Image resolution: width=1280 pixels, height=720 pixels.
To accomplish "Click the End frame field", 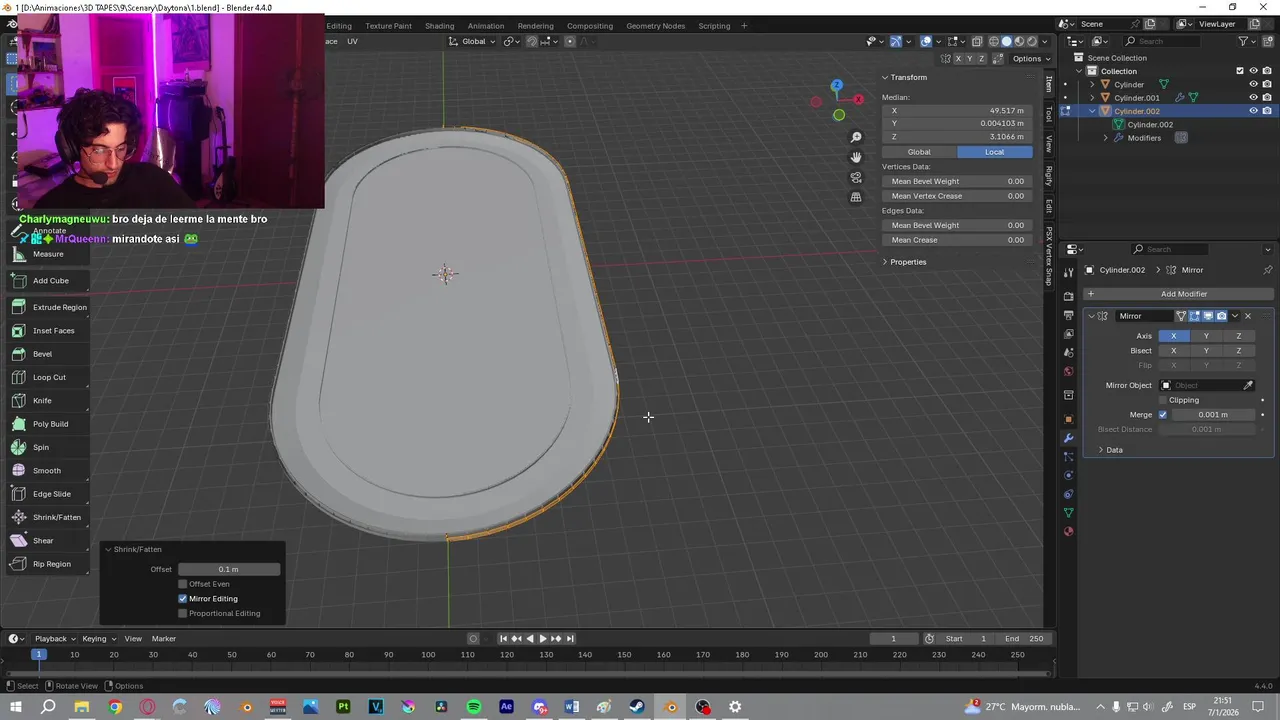I will (x=1025, y=639).
